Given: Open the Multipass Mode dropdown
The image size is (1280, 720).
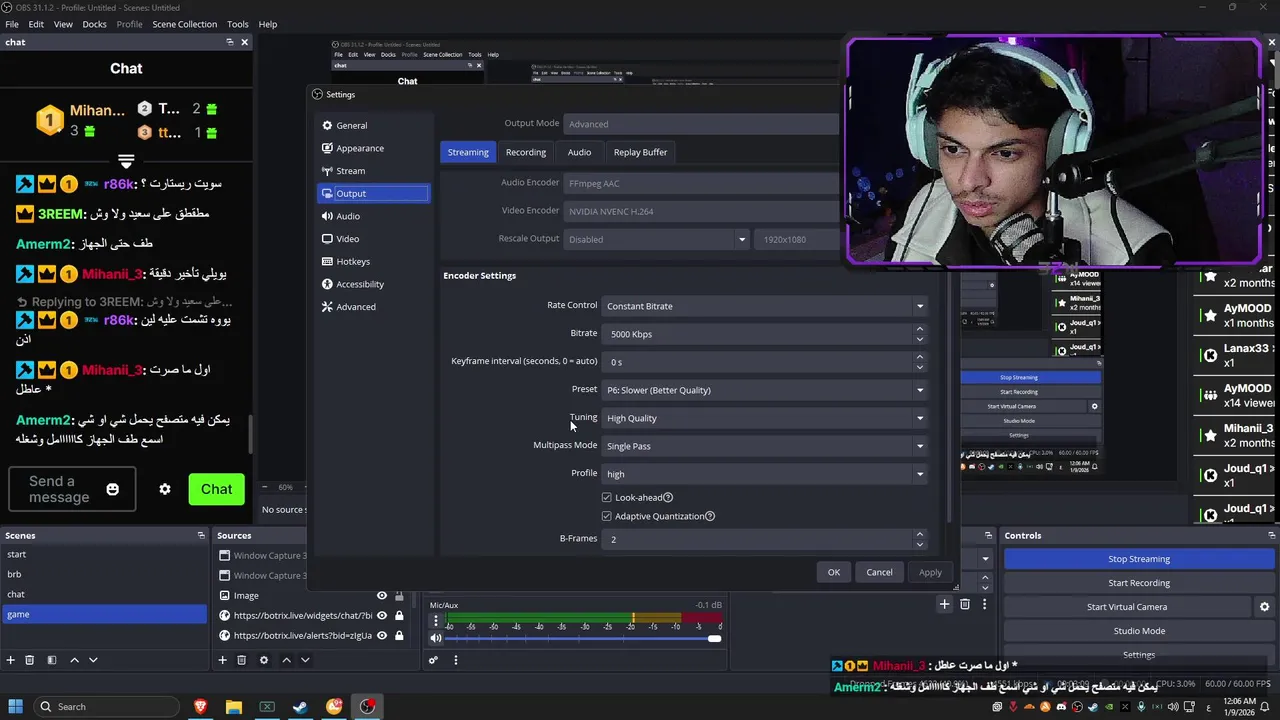Looking at the screenshot, I should coord(765,446).
